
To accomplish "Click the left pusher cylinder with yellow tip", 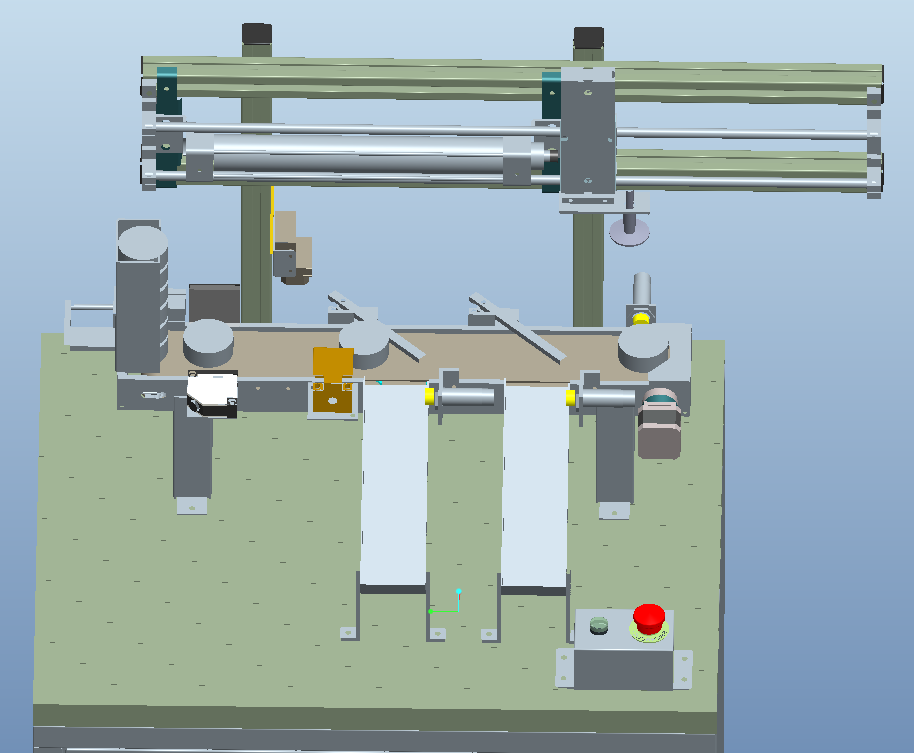I will pyautogui.click(x=460, y=397).
